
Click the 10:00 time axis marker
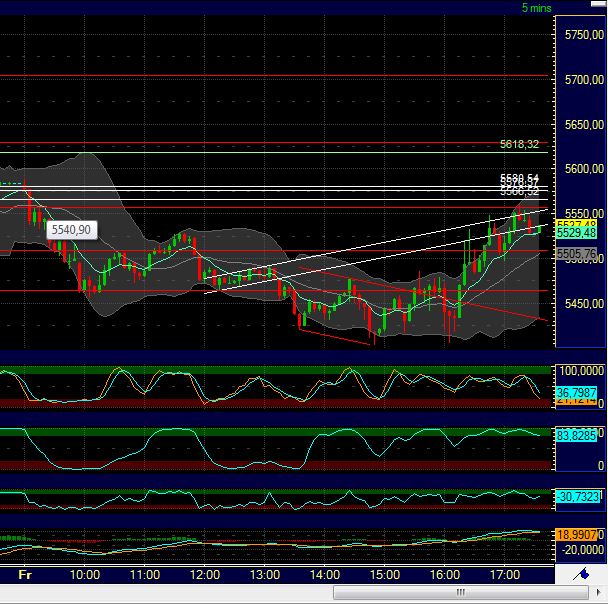[x=85, y=575]
